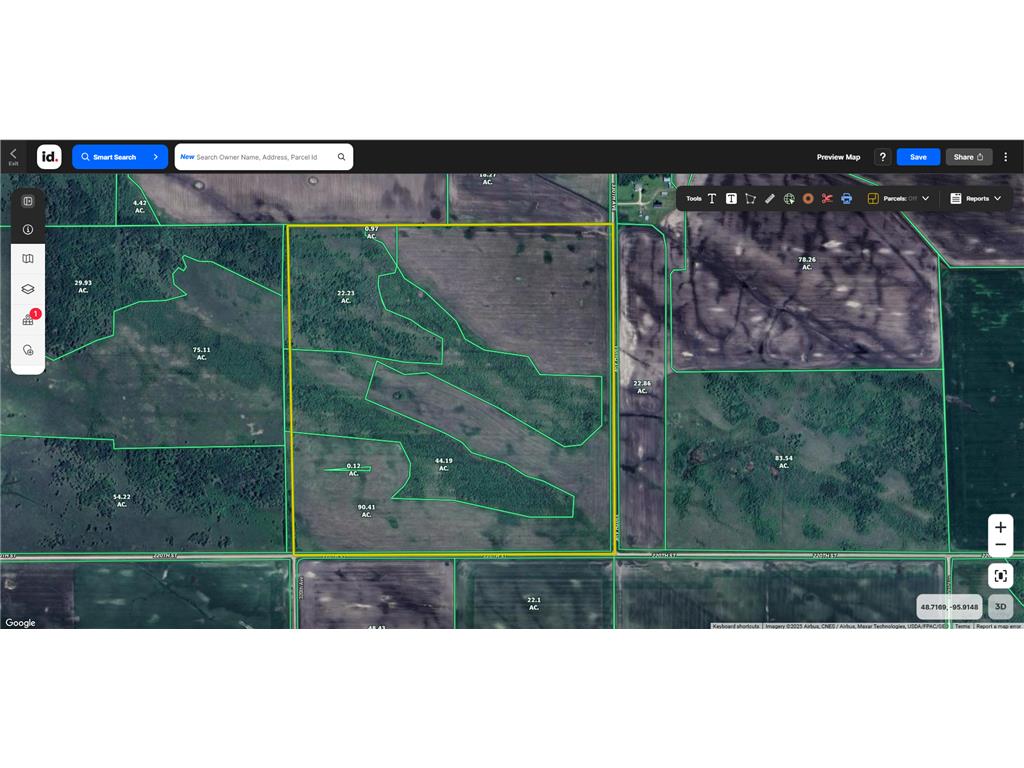Open the Parcels options dropdown chevron
This screenshot has height=768, width=1024.
(x=924, y=198)
